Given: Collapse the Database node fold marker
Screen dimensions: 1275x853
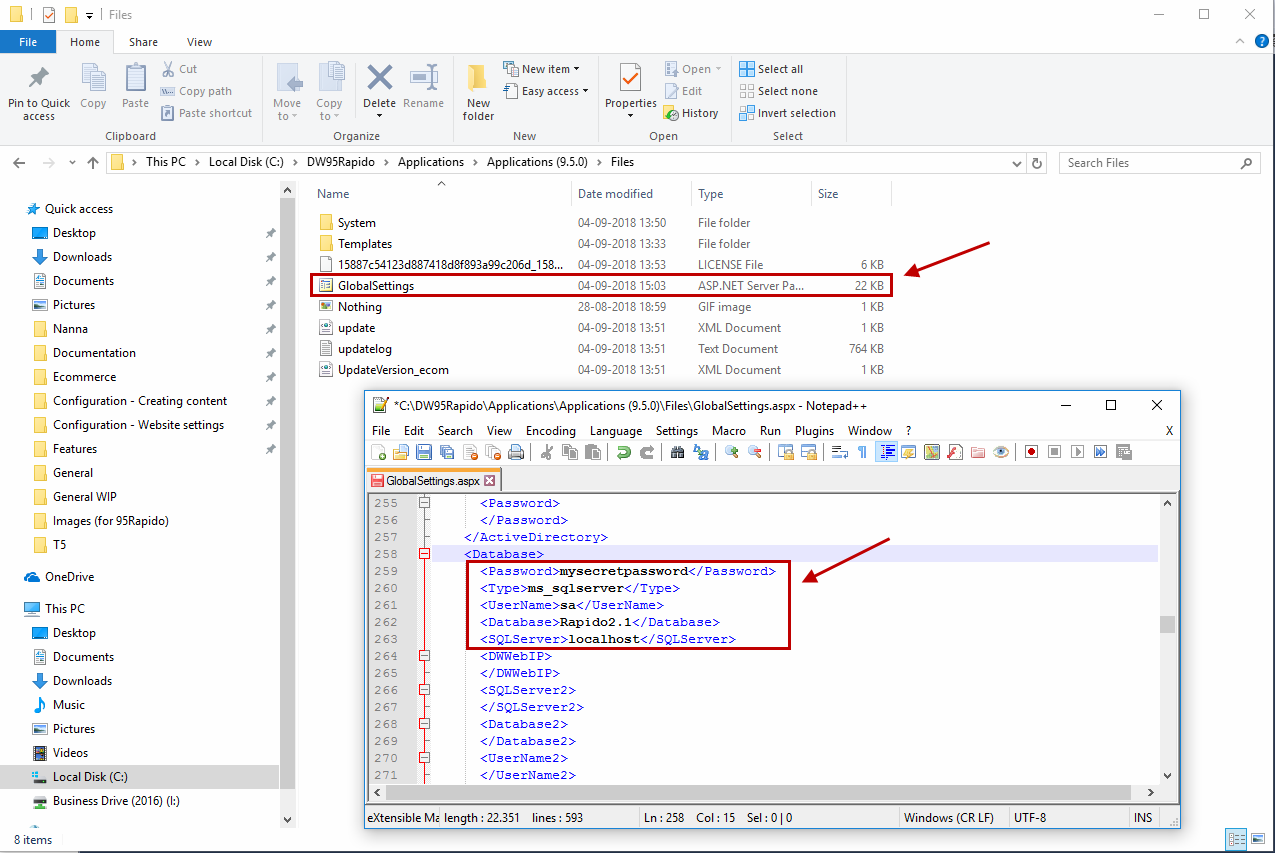Looking at the screenshot, I should coord(424,554).
